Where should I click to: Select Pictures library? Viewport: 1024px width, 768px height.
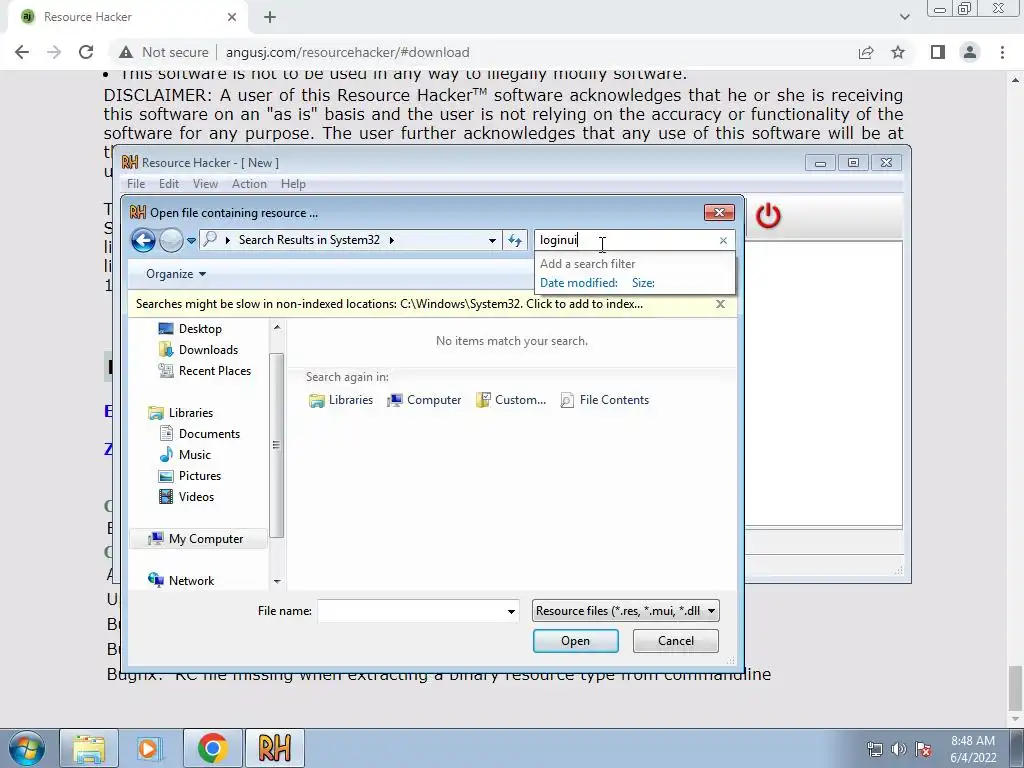190,475
